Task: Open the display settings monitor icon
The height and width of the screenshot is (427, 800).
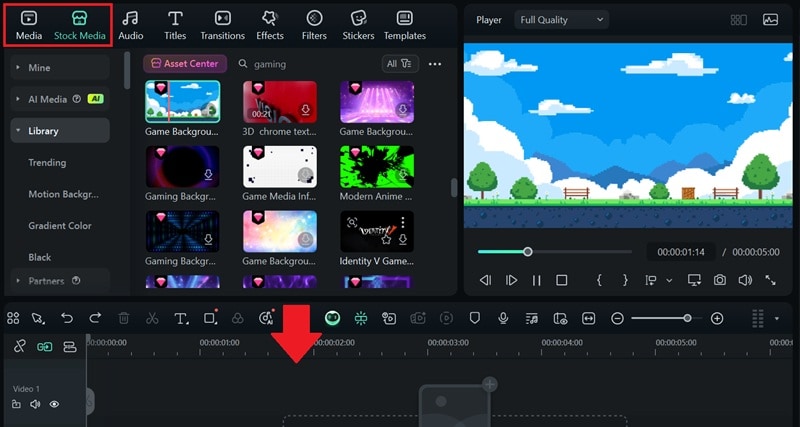Action: pos(694,280)
